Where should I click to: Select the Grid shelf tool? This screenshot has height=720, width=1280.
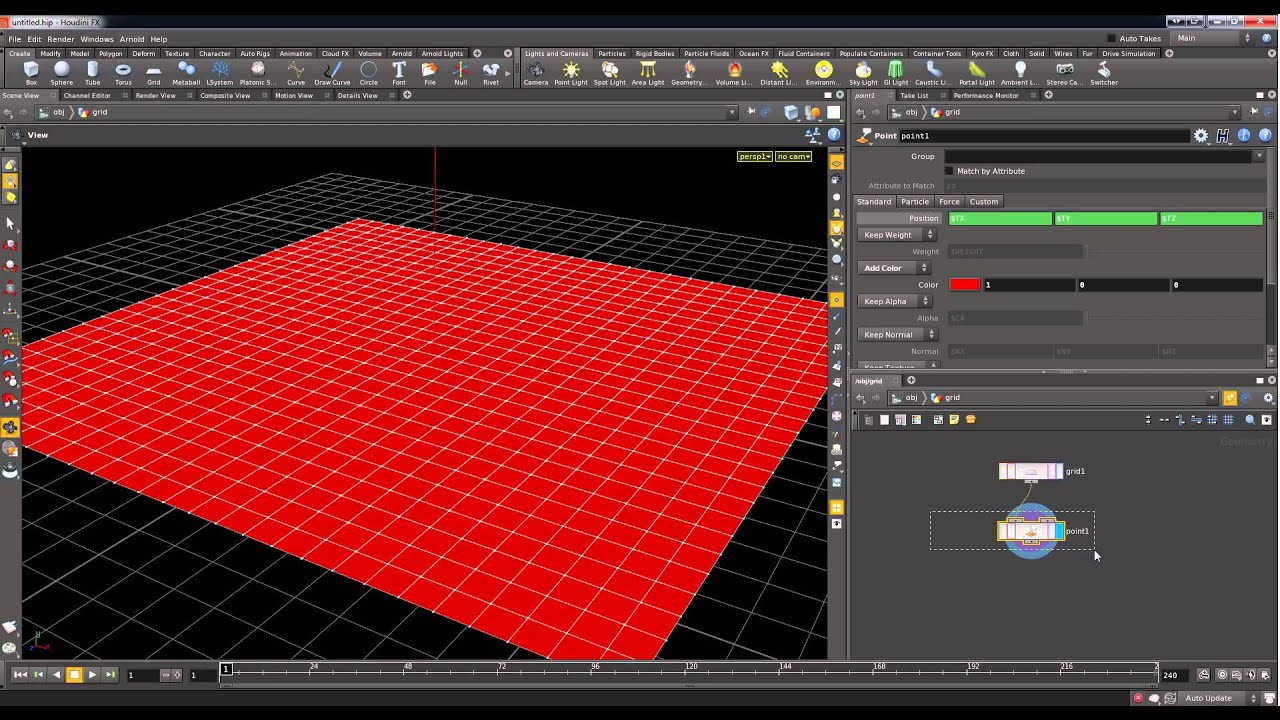tap(153, 73)
